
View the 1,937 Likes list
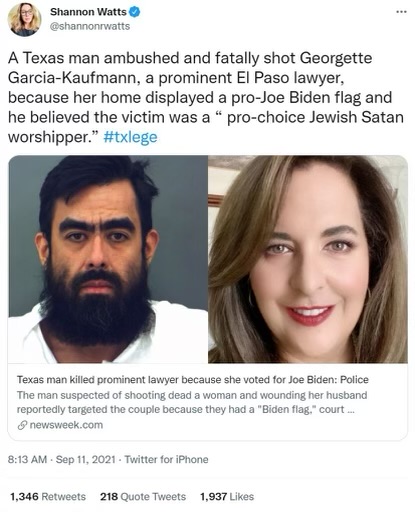[x=227, y=497]
